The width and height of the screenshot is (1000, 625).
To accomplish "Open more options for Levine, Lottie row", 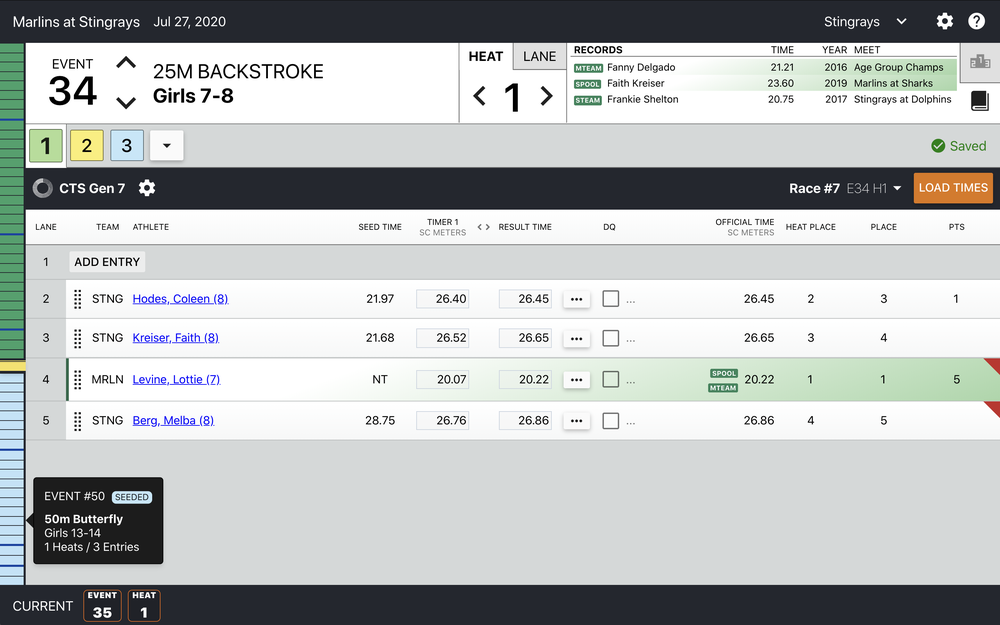I will (577, 379).
